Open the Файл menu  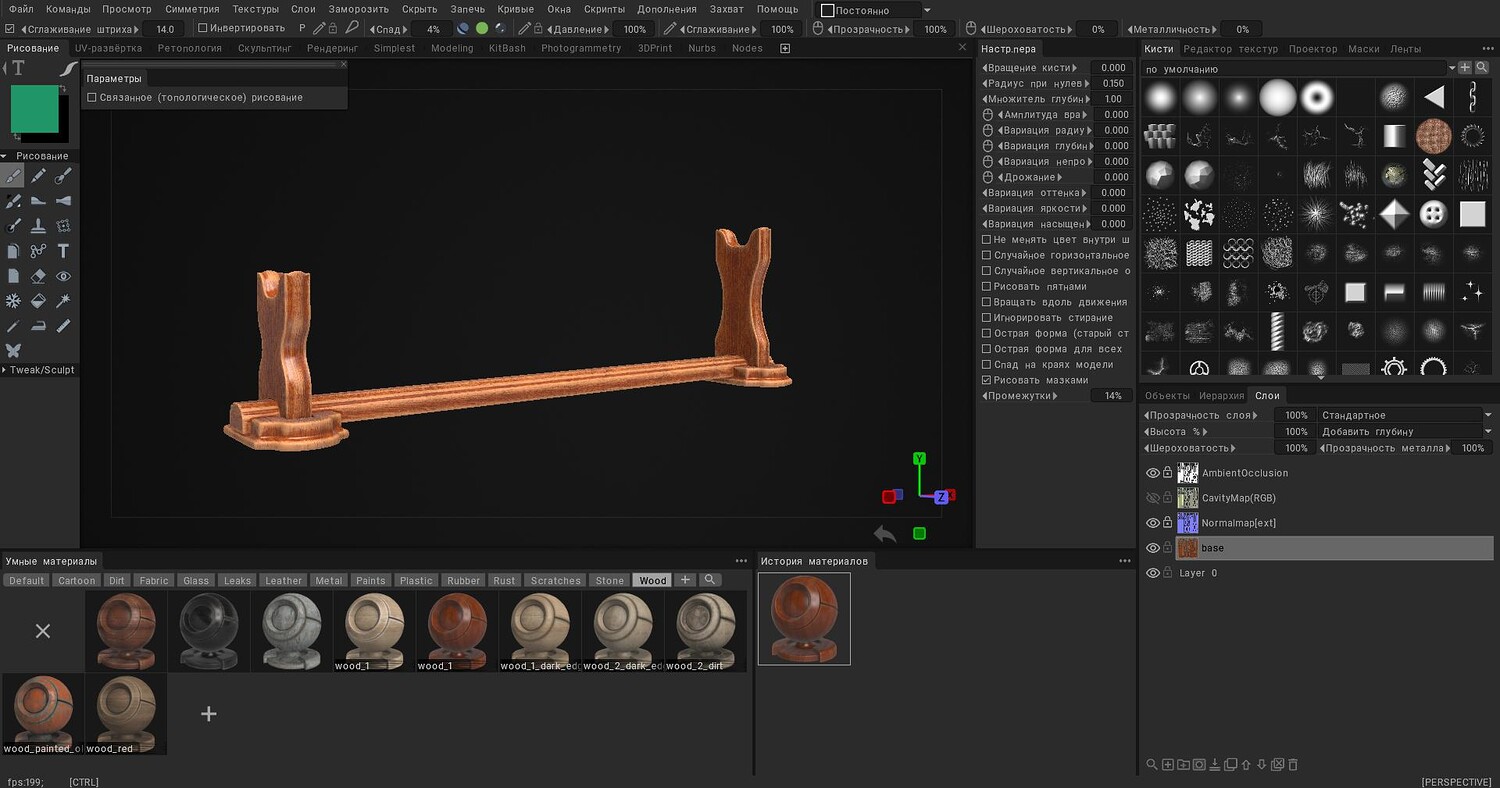click(x=21, y=9)
